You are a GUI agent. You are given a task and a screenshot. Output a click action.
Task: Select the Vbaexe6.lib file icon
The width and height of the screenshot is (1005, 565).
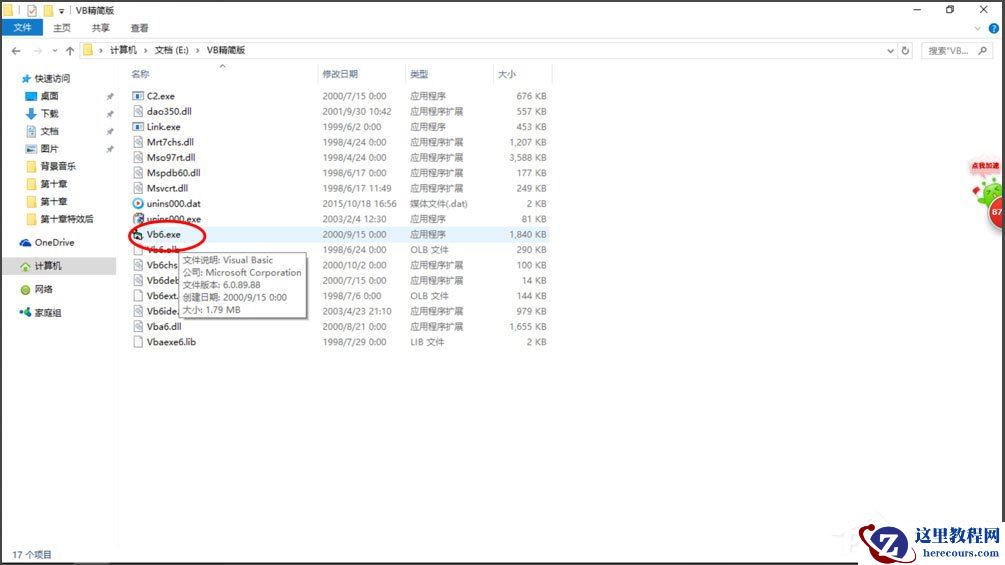point(137,342)
